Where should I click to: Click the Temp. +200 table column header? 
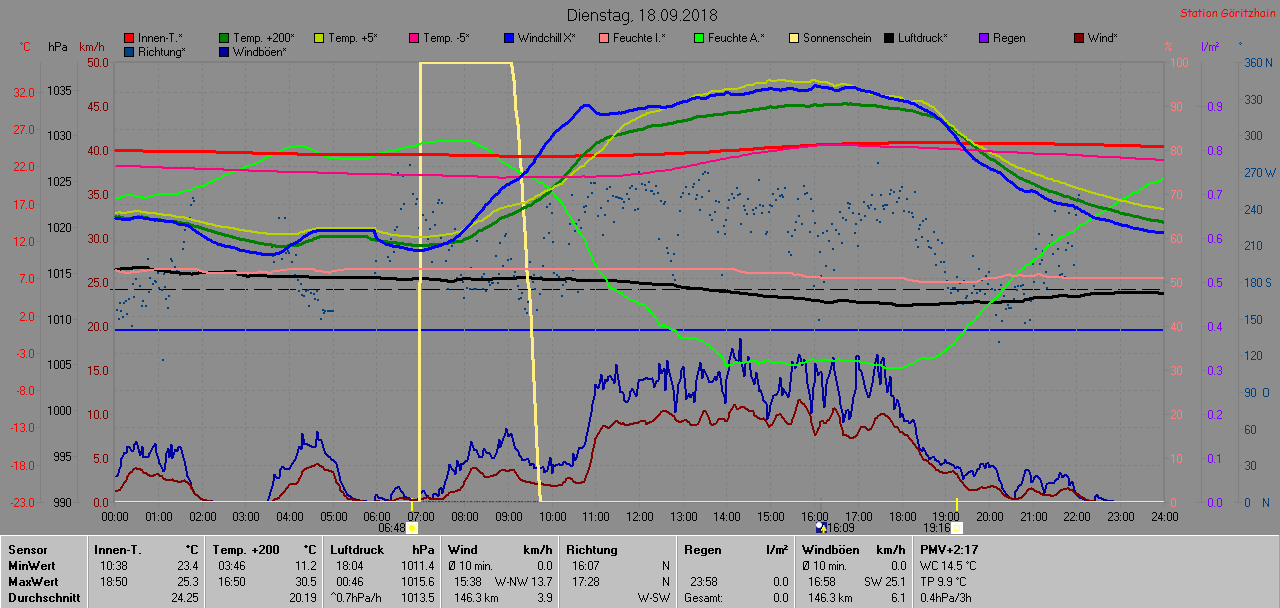[x=246, y=550]
